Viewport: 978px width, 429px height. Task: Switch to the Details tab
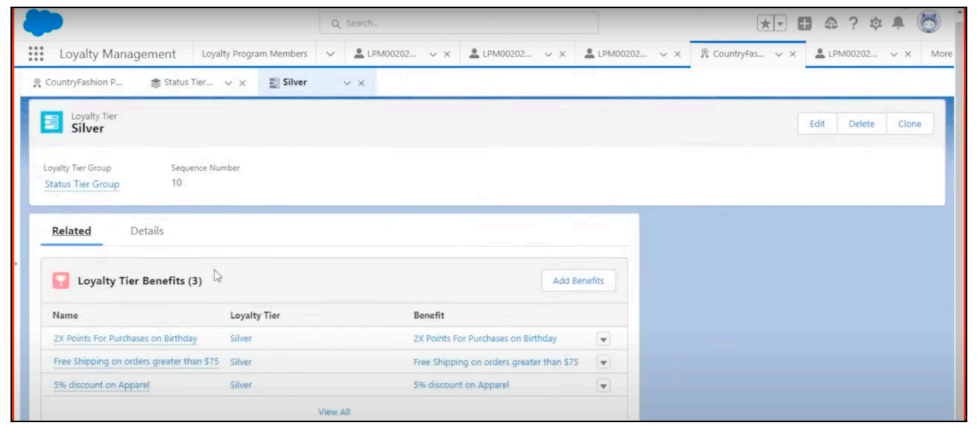click(x=147, y=231)
